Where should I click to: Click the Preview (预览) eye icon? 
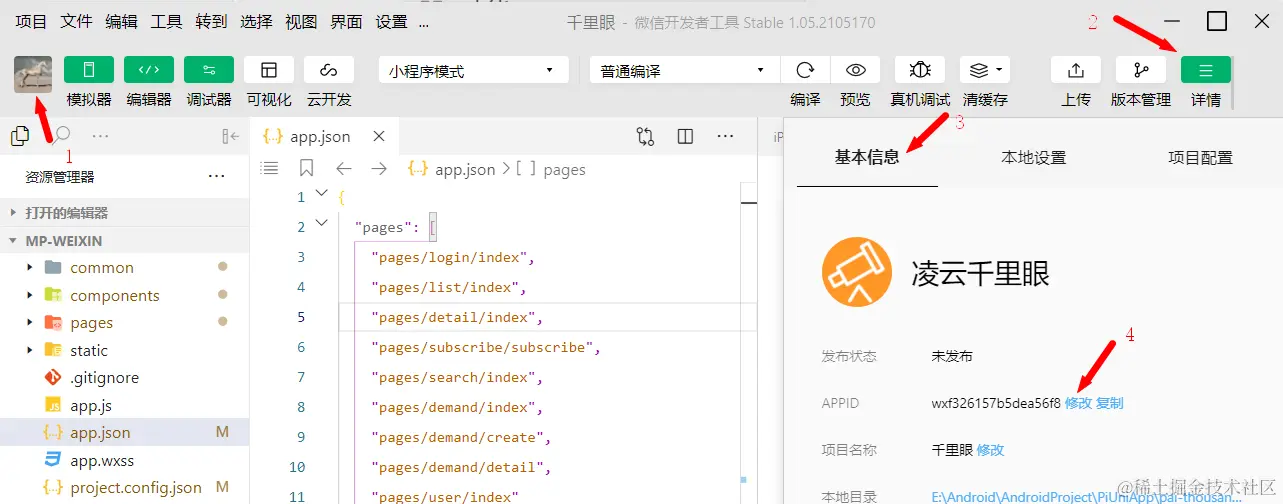pyautogui.click(x=856, y=70)
